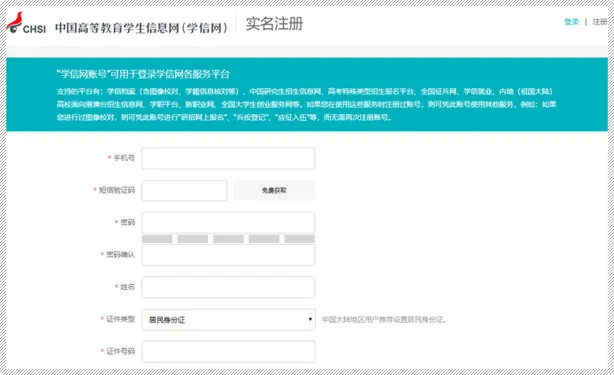Open the 注册 link at top right
This screenshot has height=375, width=614.
pyautogui.click(x=600, y=22)
